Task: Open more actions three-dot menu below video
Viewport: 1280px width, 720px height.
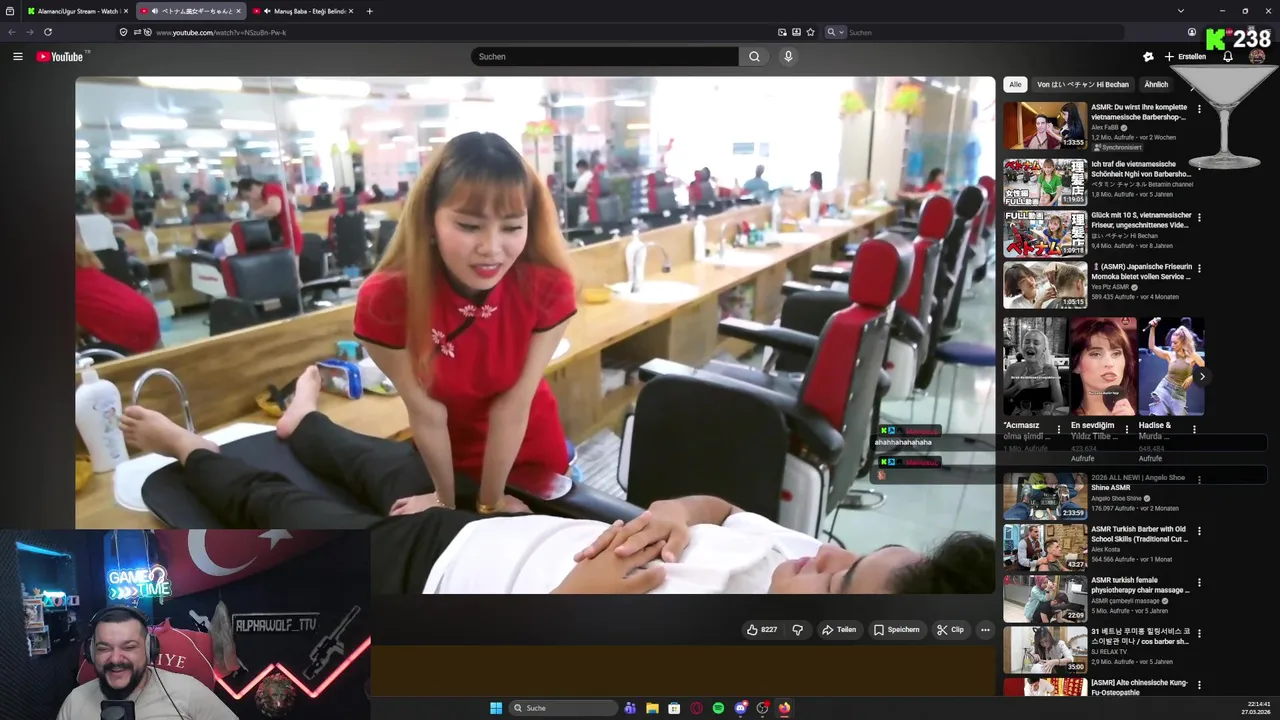Action: coord(985,630)
